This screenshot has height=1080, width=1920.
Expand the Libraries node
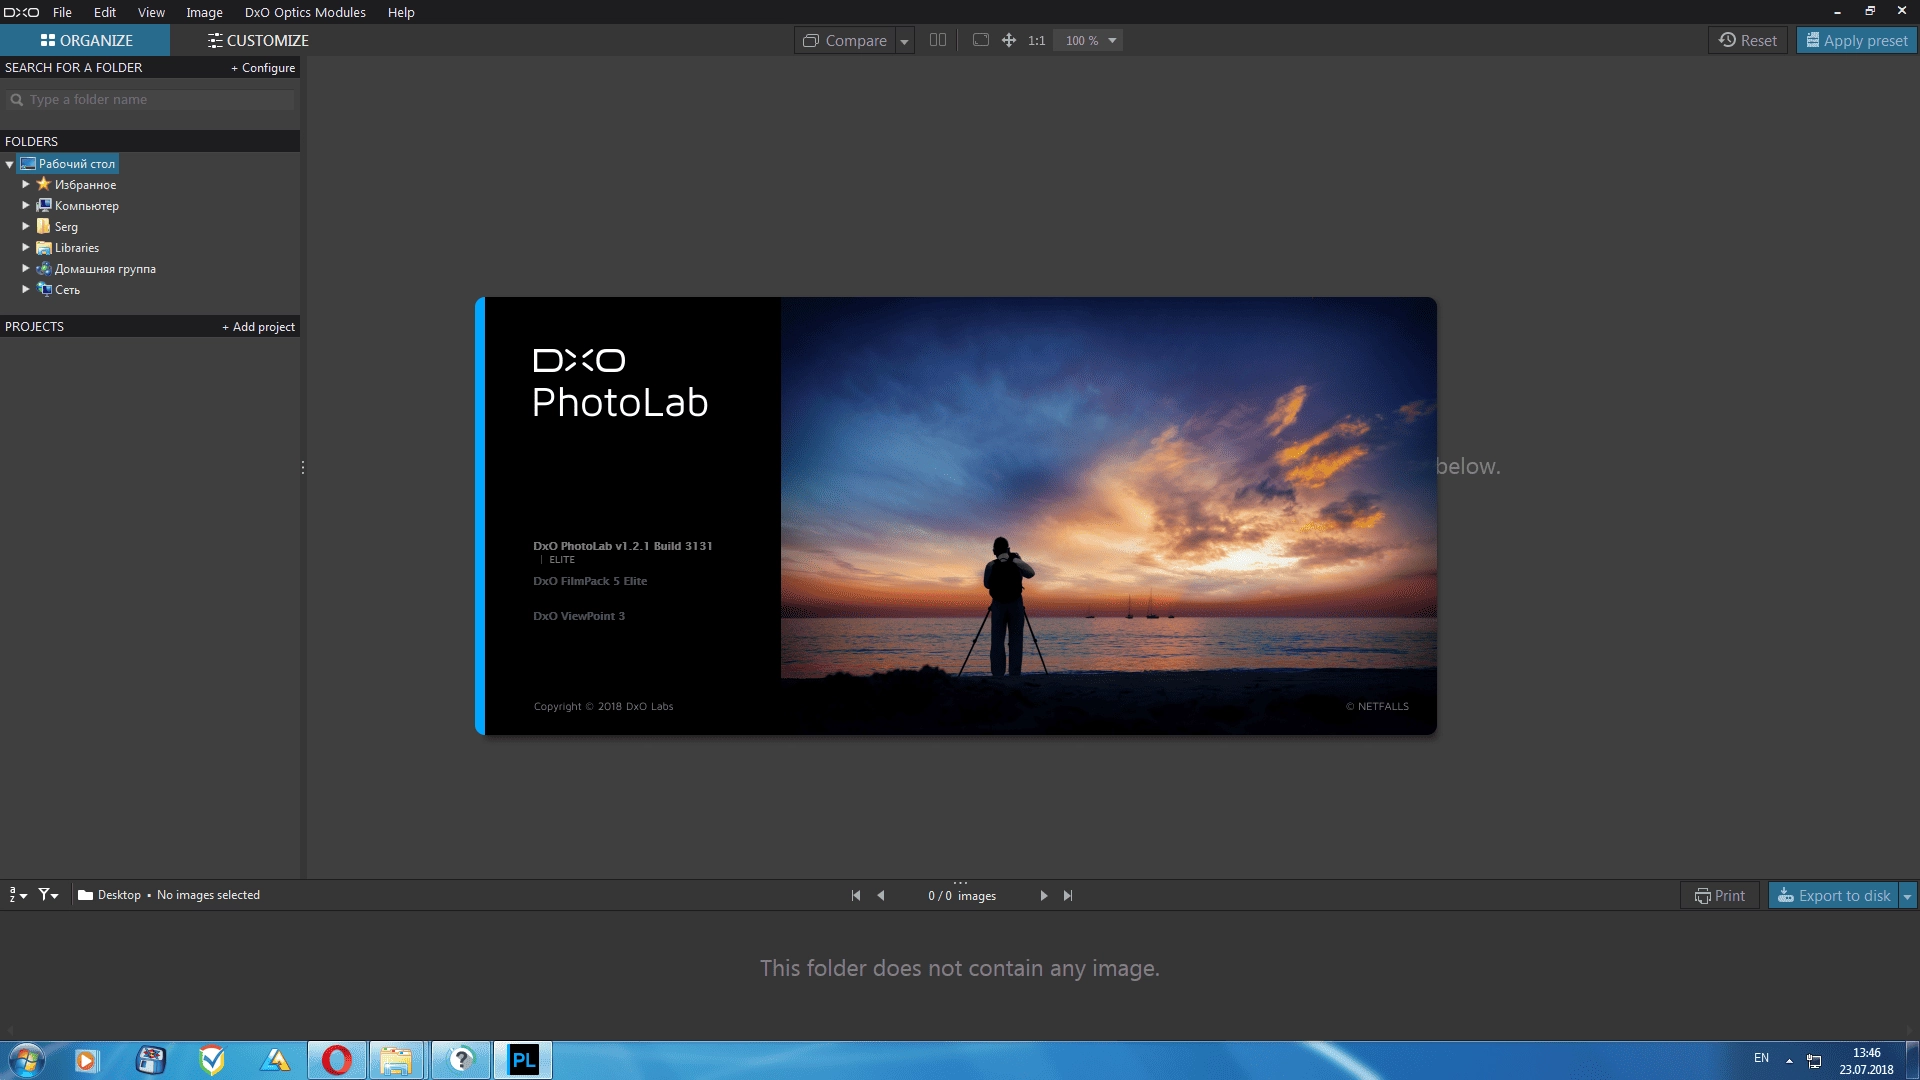(26, 247)
